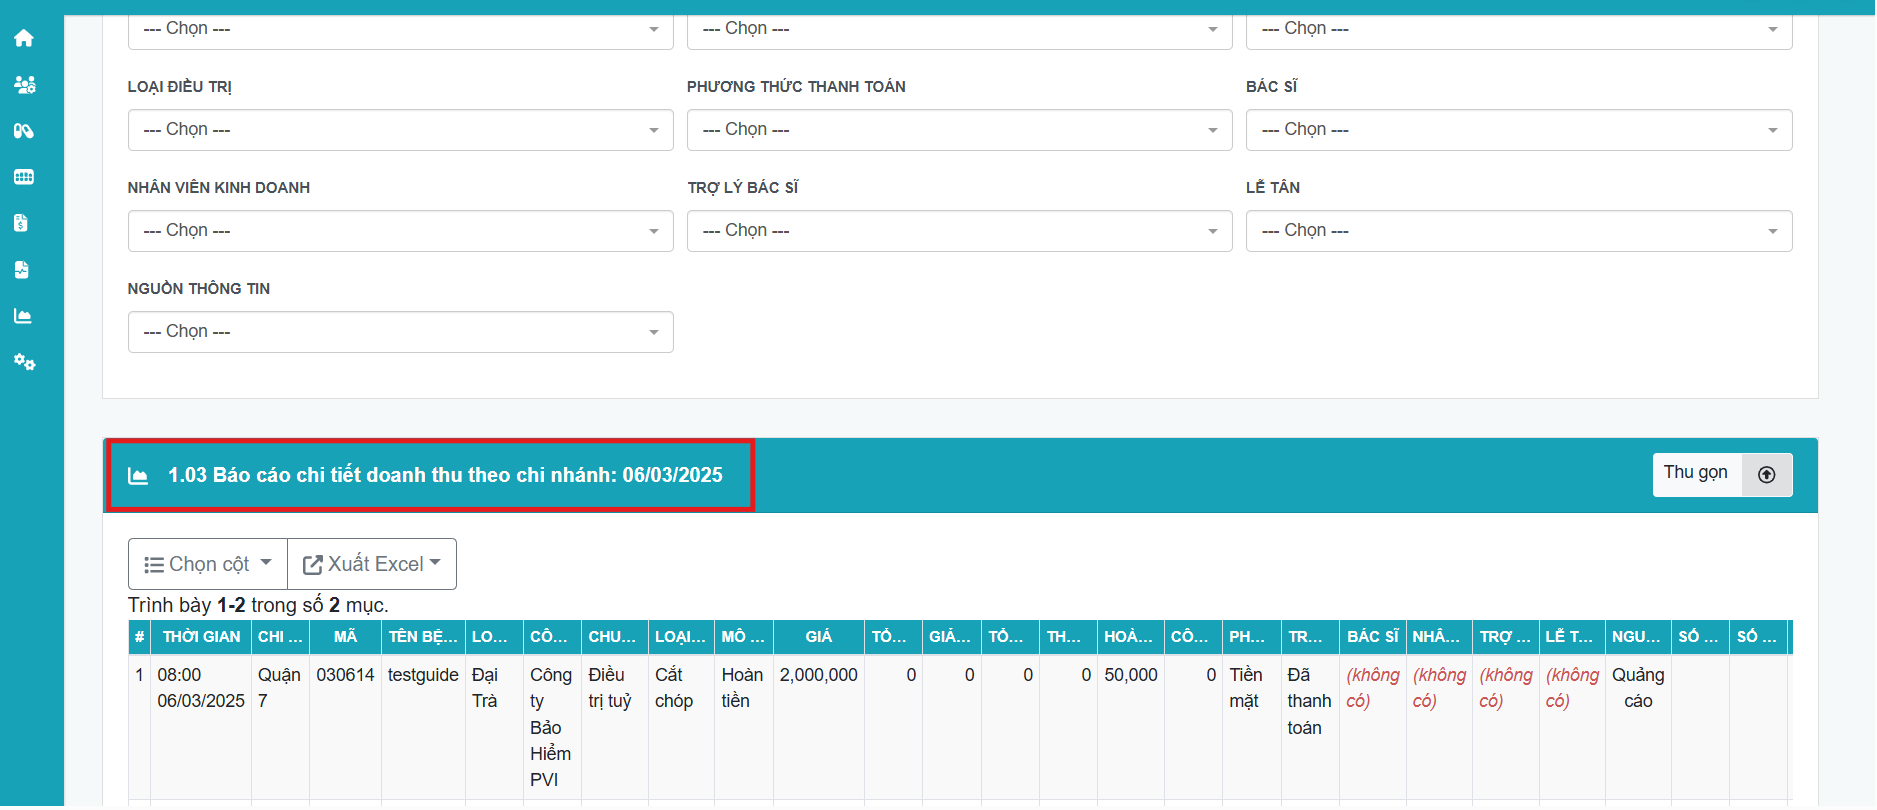Open the Nhân Viên Kinh Doanh dropdown

coord(400,231)
